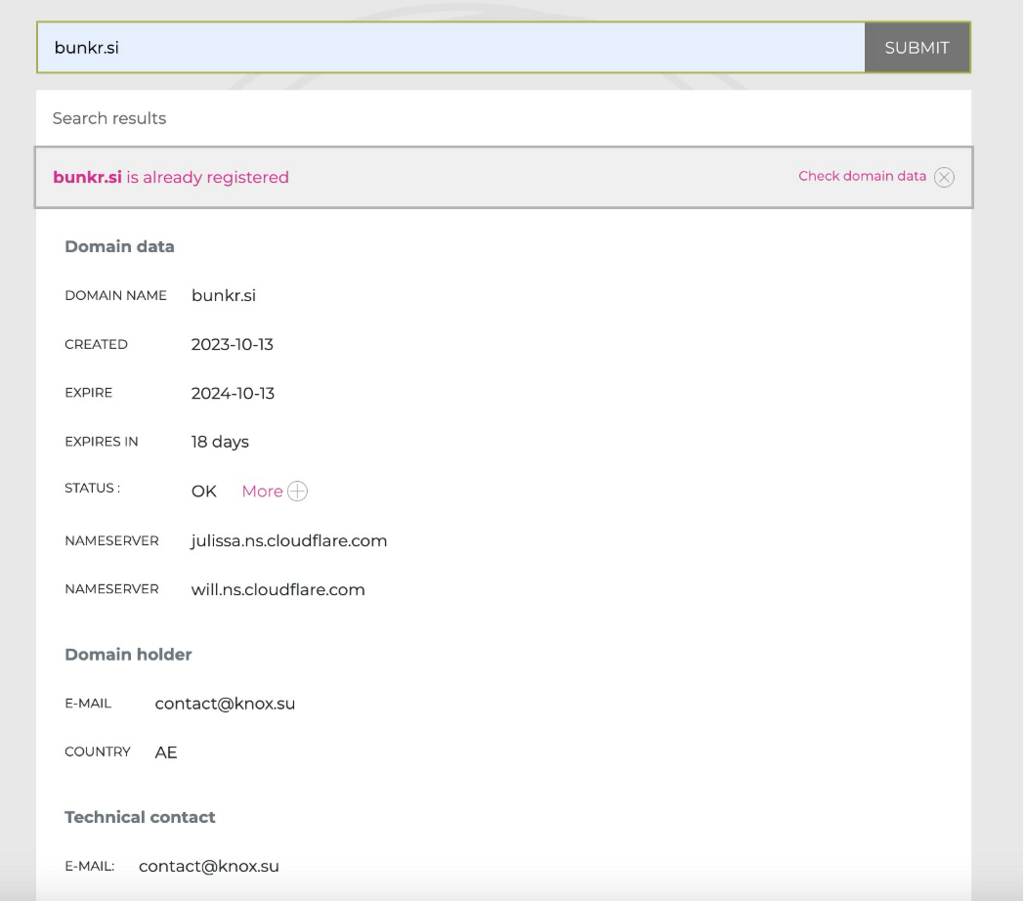Click the DOMAIN NAME label
This screenshot has height=901, width=1024.
[116, 295]
